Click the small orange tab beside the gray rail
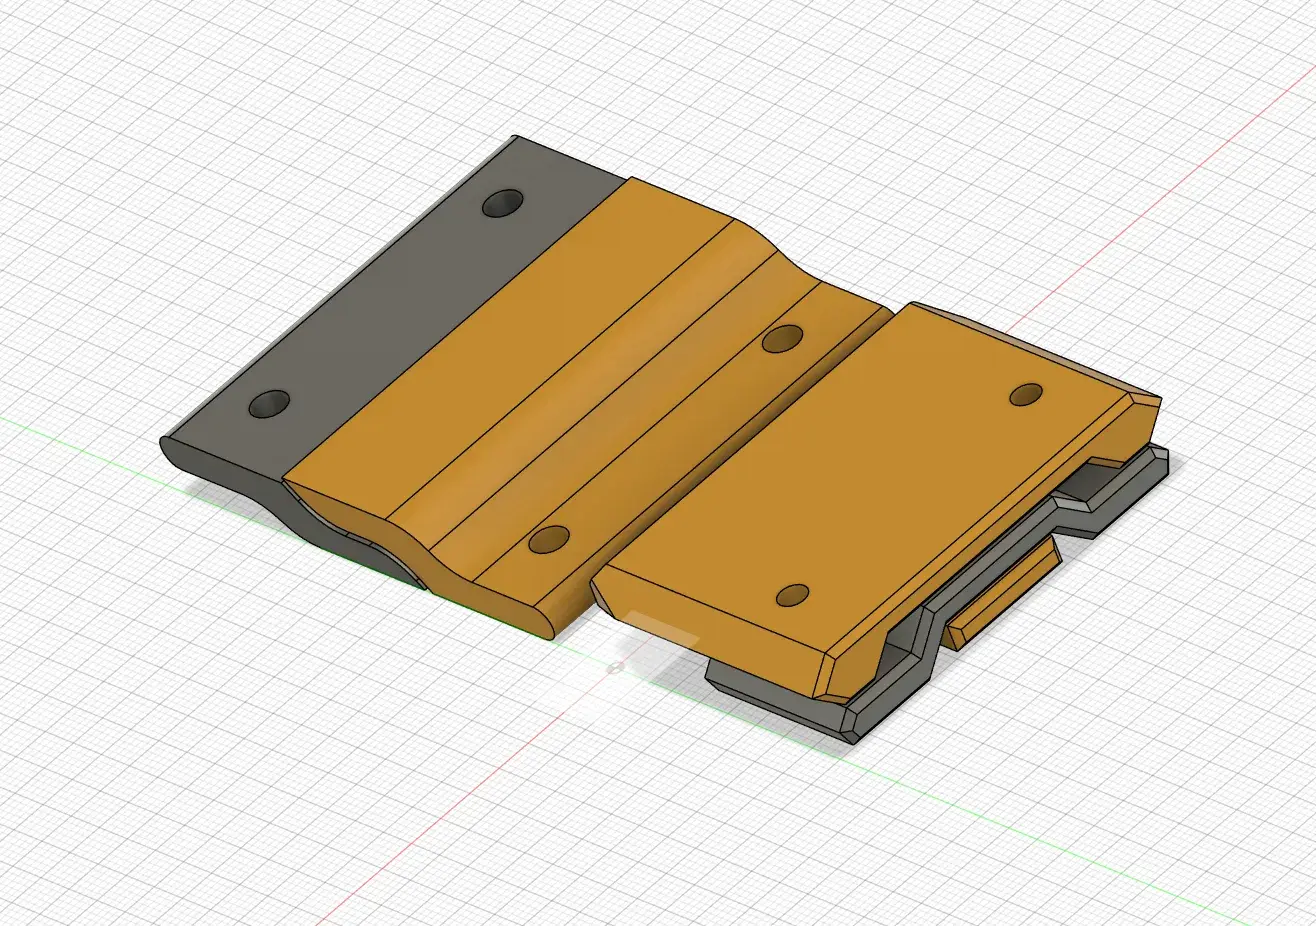1316x926 pixels. tap(1003, 595)
